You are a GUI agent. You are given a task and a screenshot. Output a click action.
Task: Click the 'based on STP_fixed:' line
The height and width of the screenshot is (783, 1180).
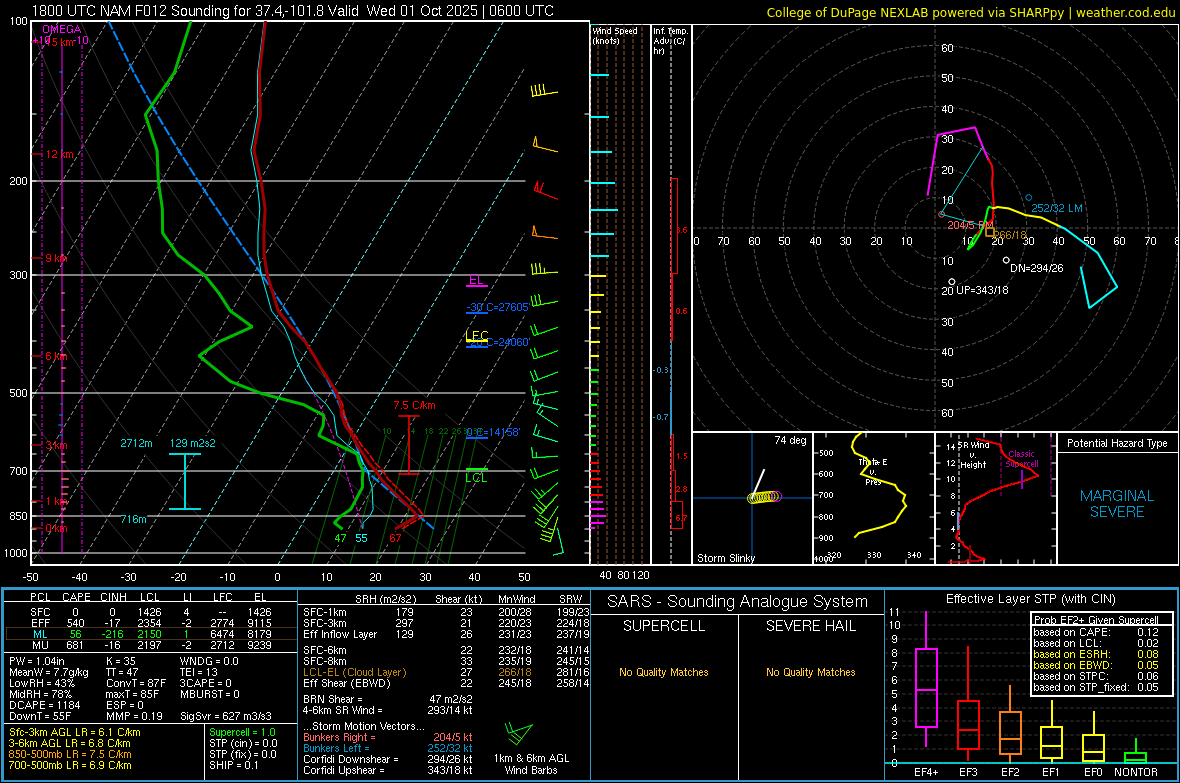[1096, 687]
